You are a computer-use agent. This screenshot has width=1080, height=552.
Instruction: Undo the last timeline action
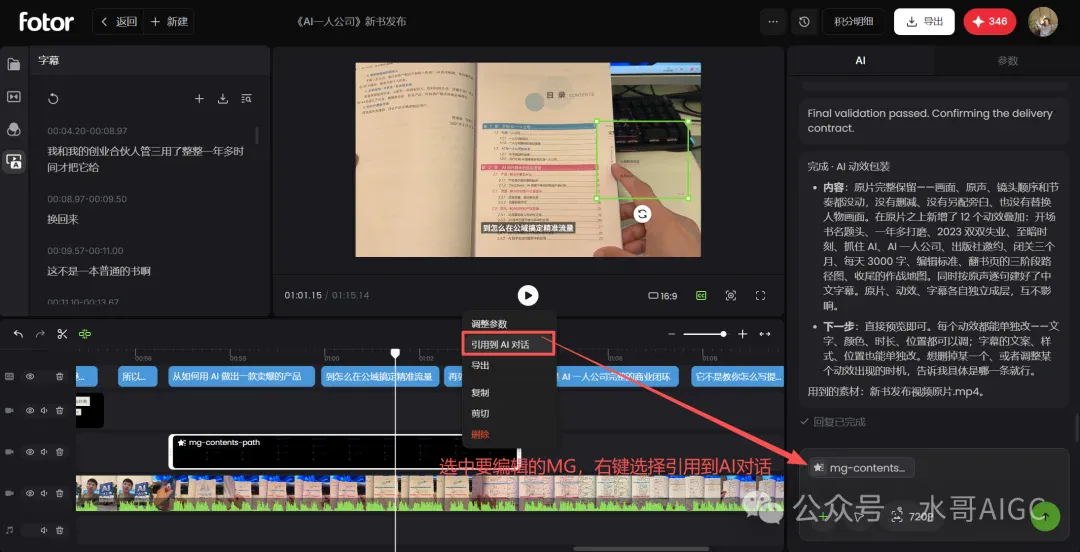pyautogui.click(x=19, y=334)
